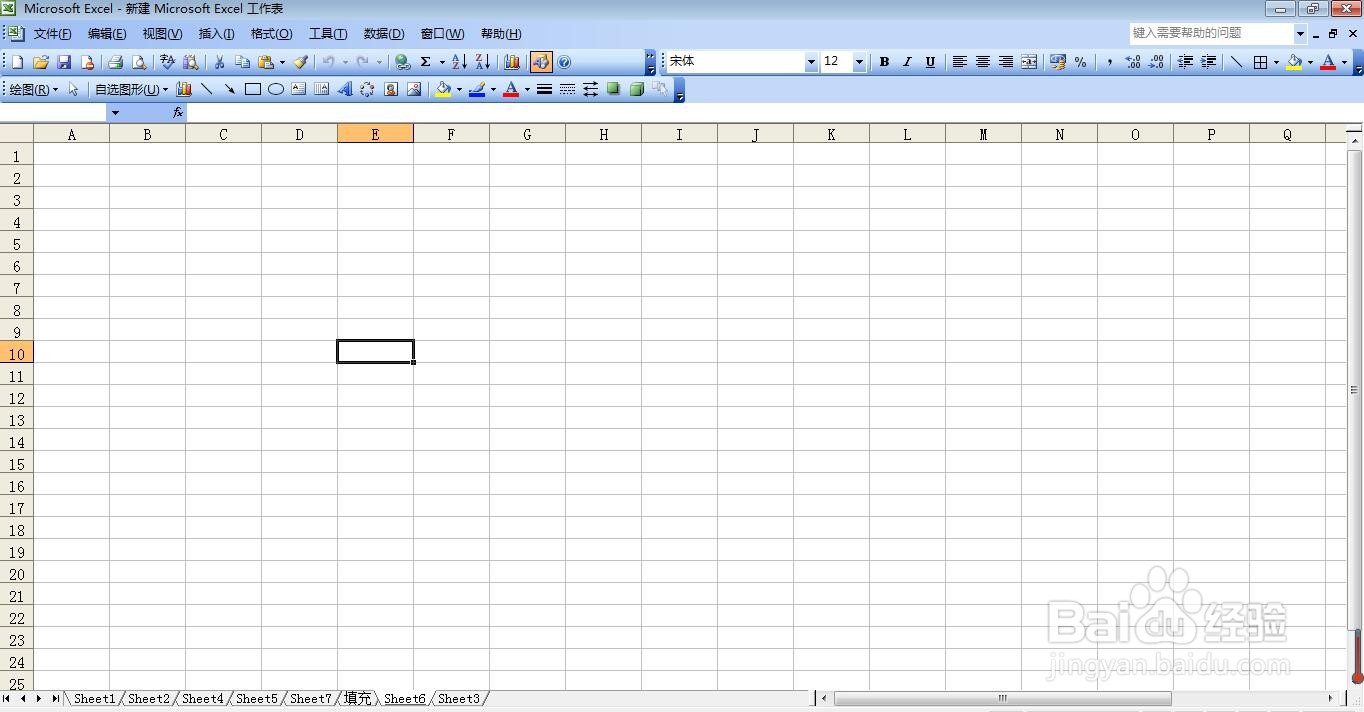Select the Line drawing tool
Image resolution: width=1364 pixels, height=712 pixels.
pyautogui.click(x=206, y=89)
